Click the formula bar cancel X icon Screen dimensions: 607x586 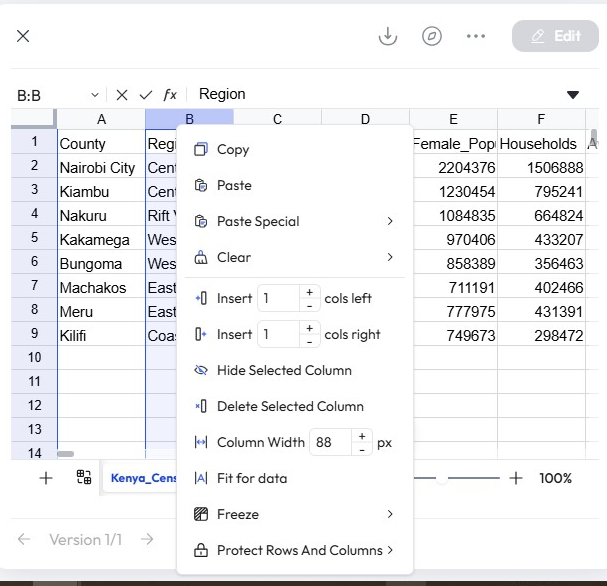click(121, 95)
